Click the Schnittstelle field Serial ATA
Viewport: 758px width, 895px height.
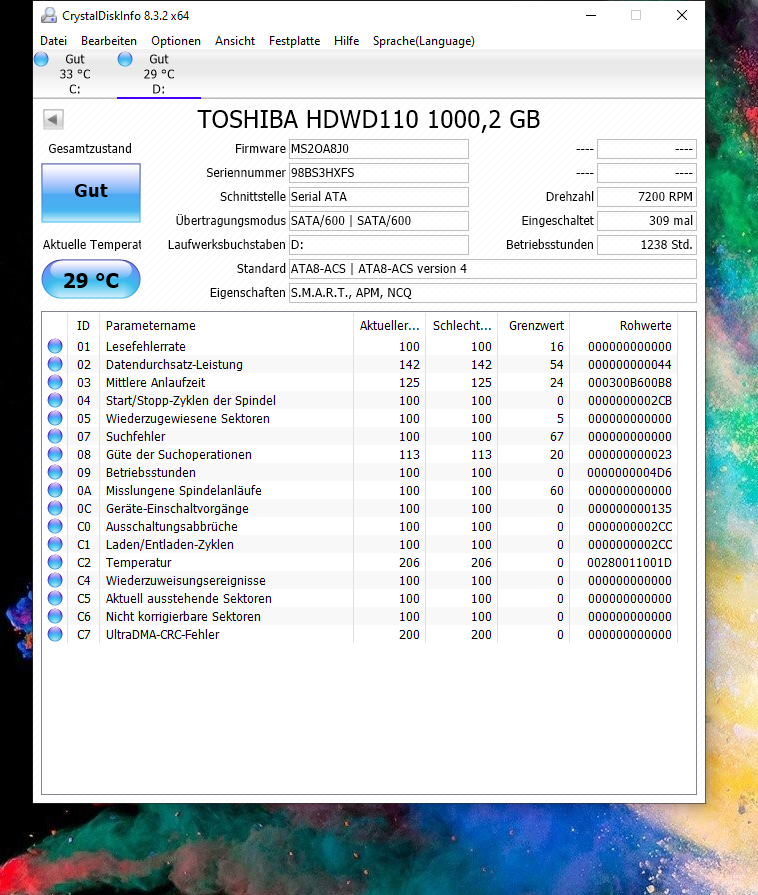(x=378, y=197)
